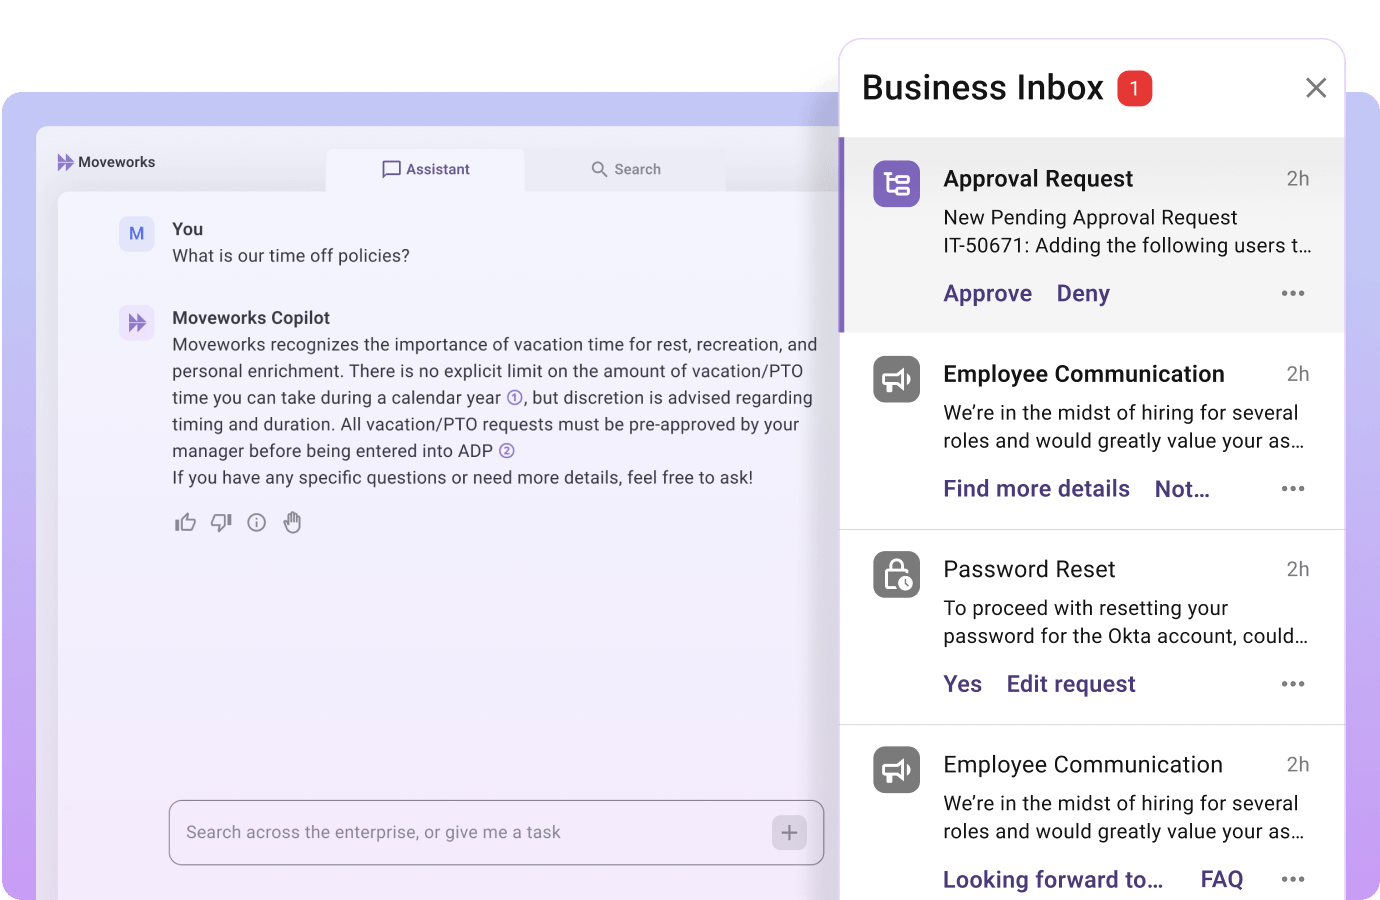
Task: Click the Password Reset lock icon
Action: (x=896, y=575)
